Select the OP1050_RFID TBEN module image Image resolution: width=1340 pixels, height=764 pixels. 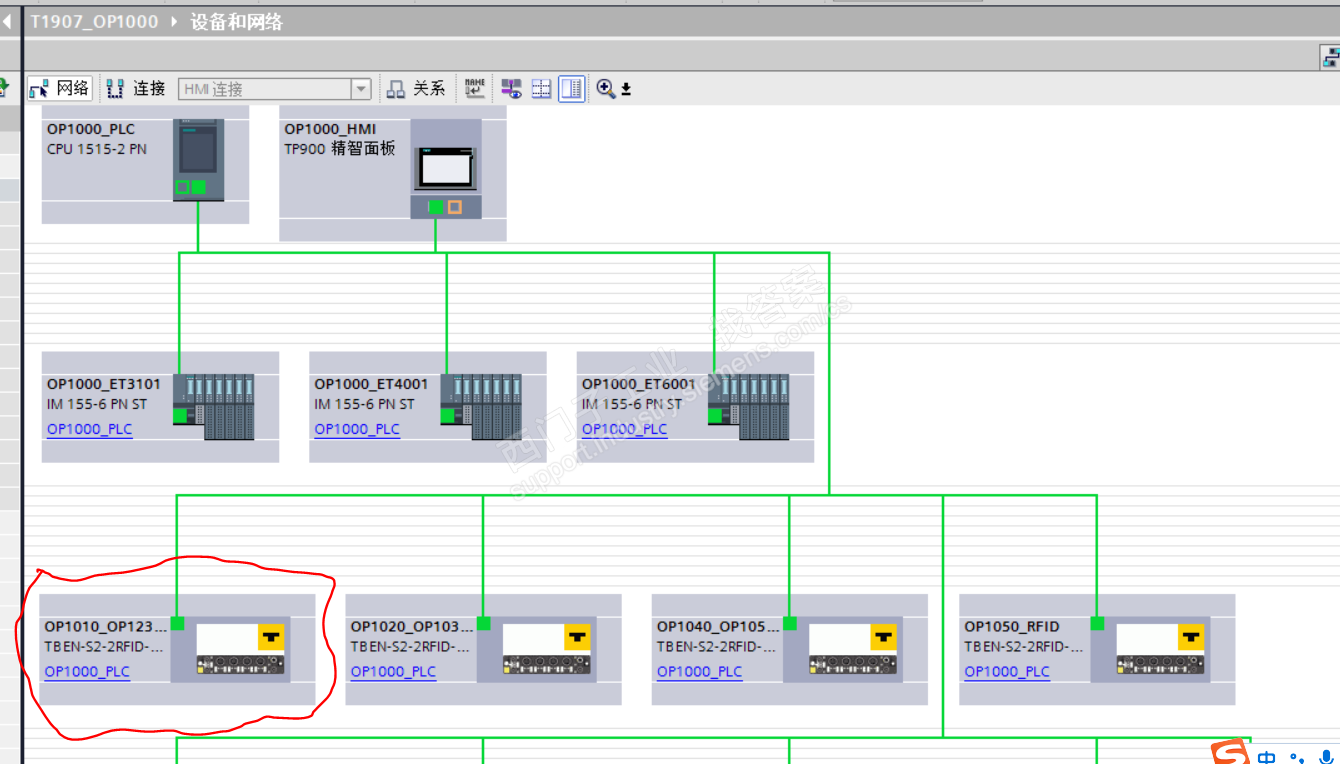point(1160,650)
